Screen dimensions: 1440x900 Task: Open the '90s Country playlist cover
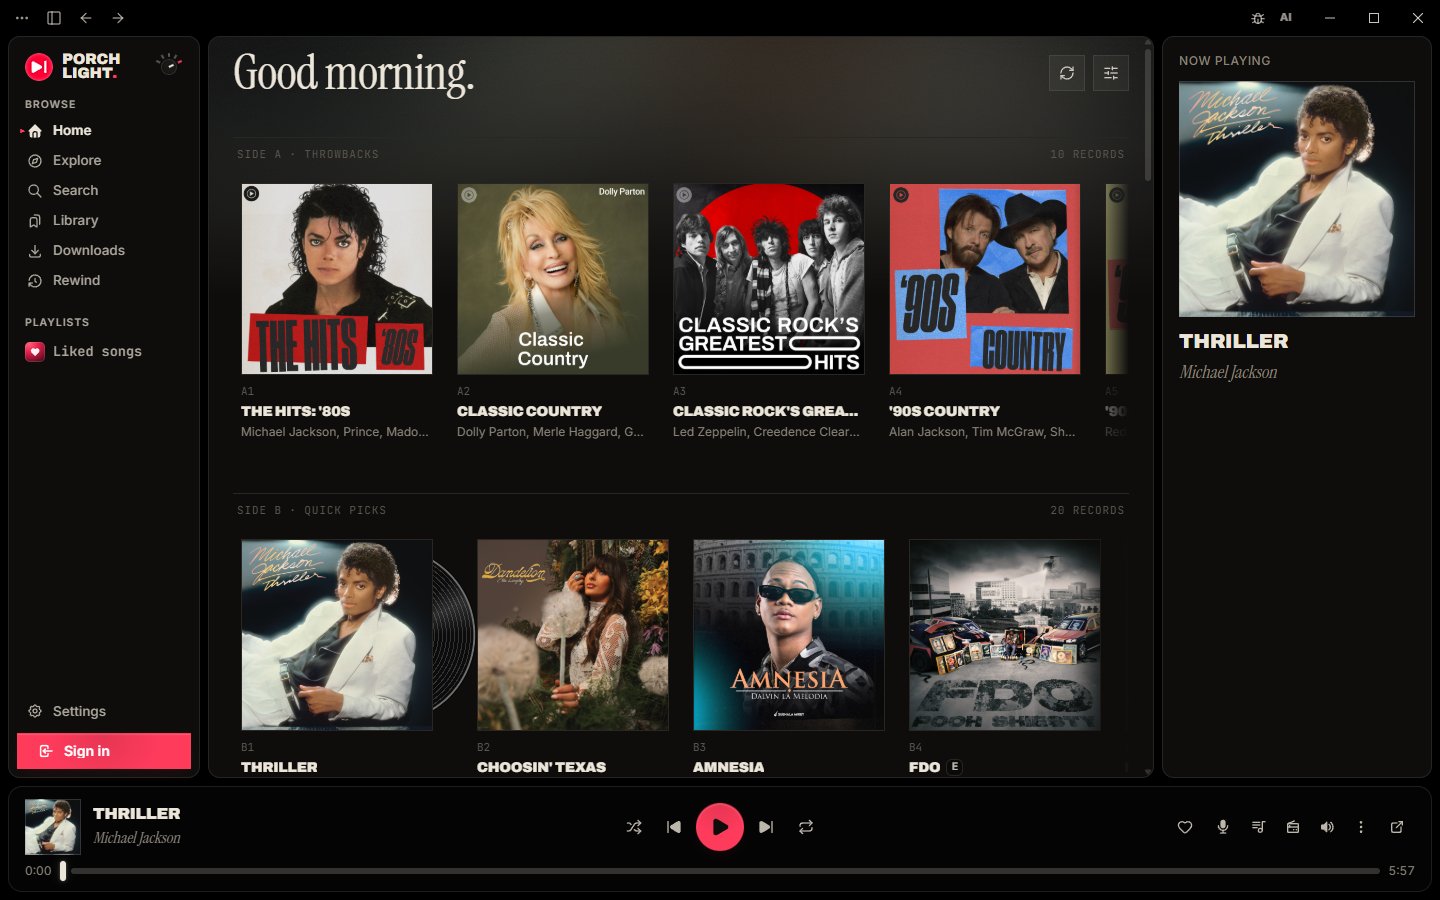985,279
